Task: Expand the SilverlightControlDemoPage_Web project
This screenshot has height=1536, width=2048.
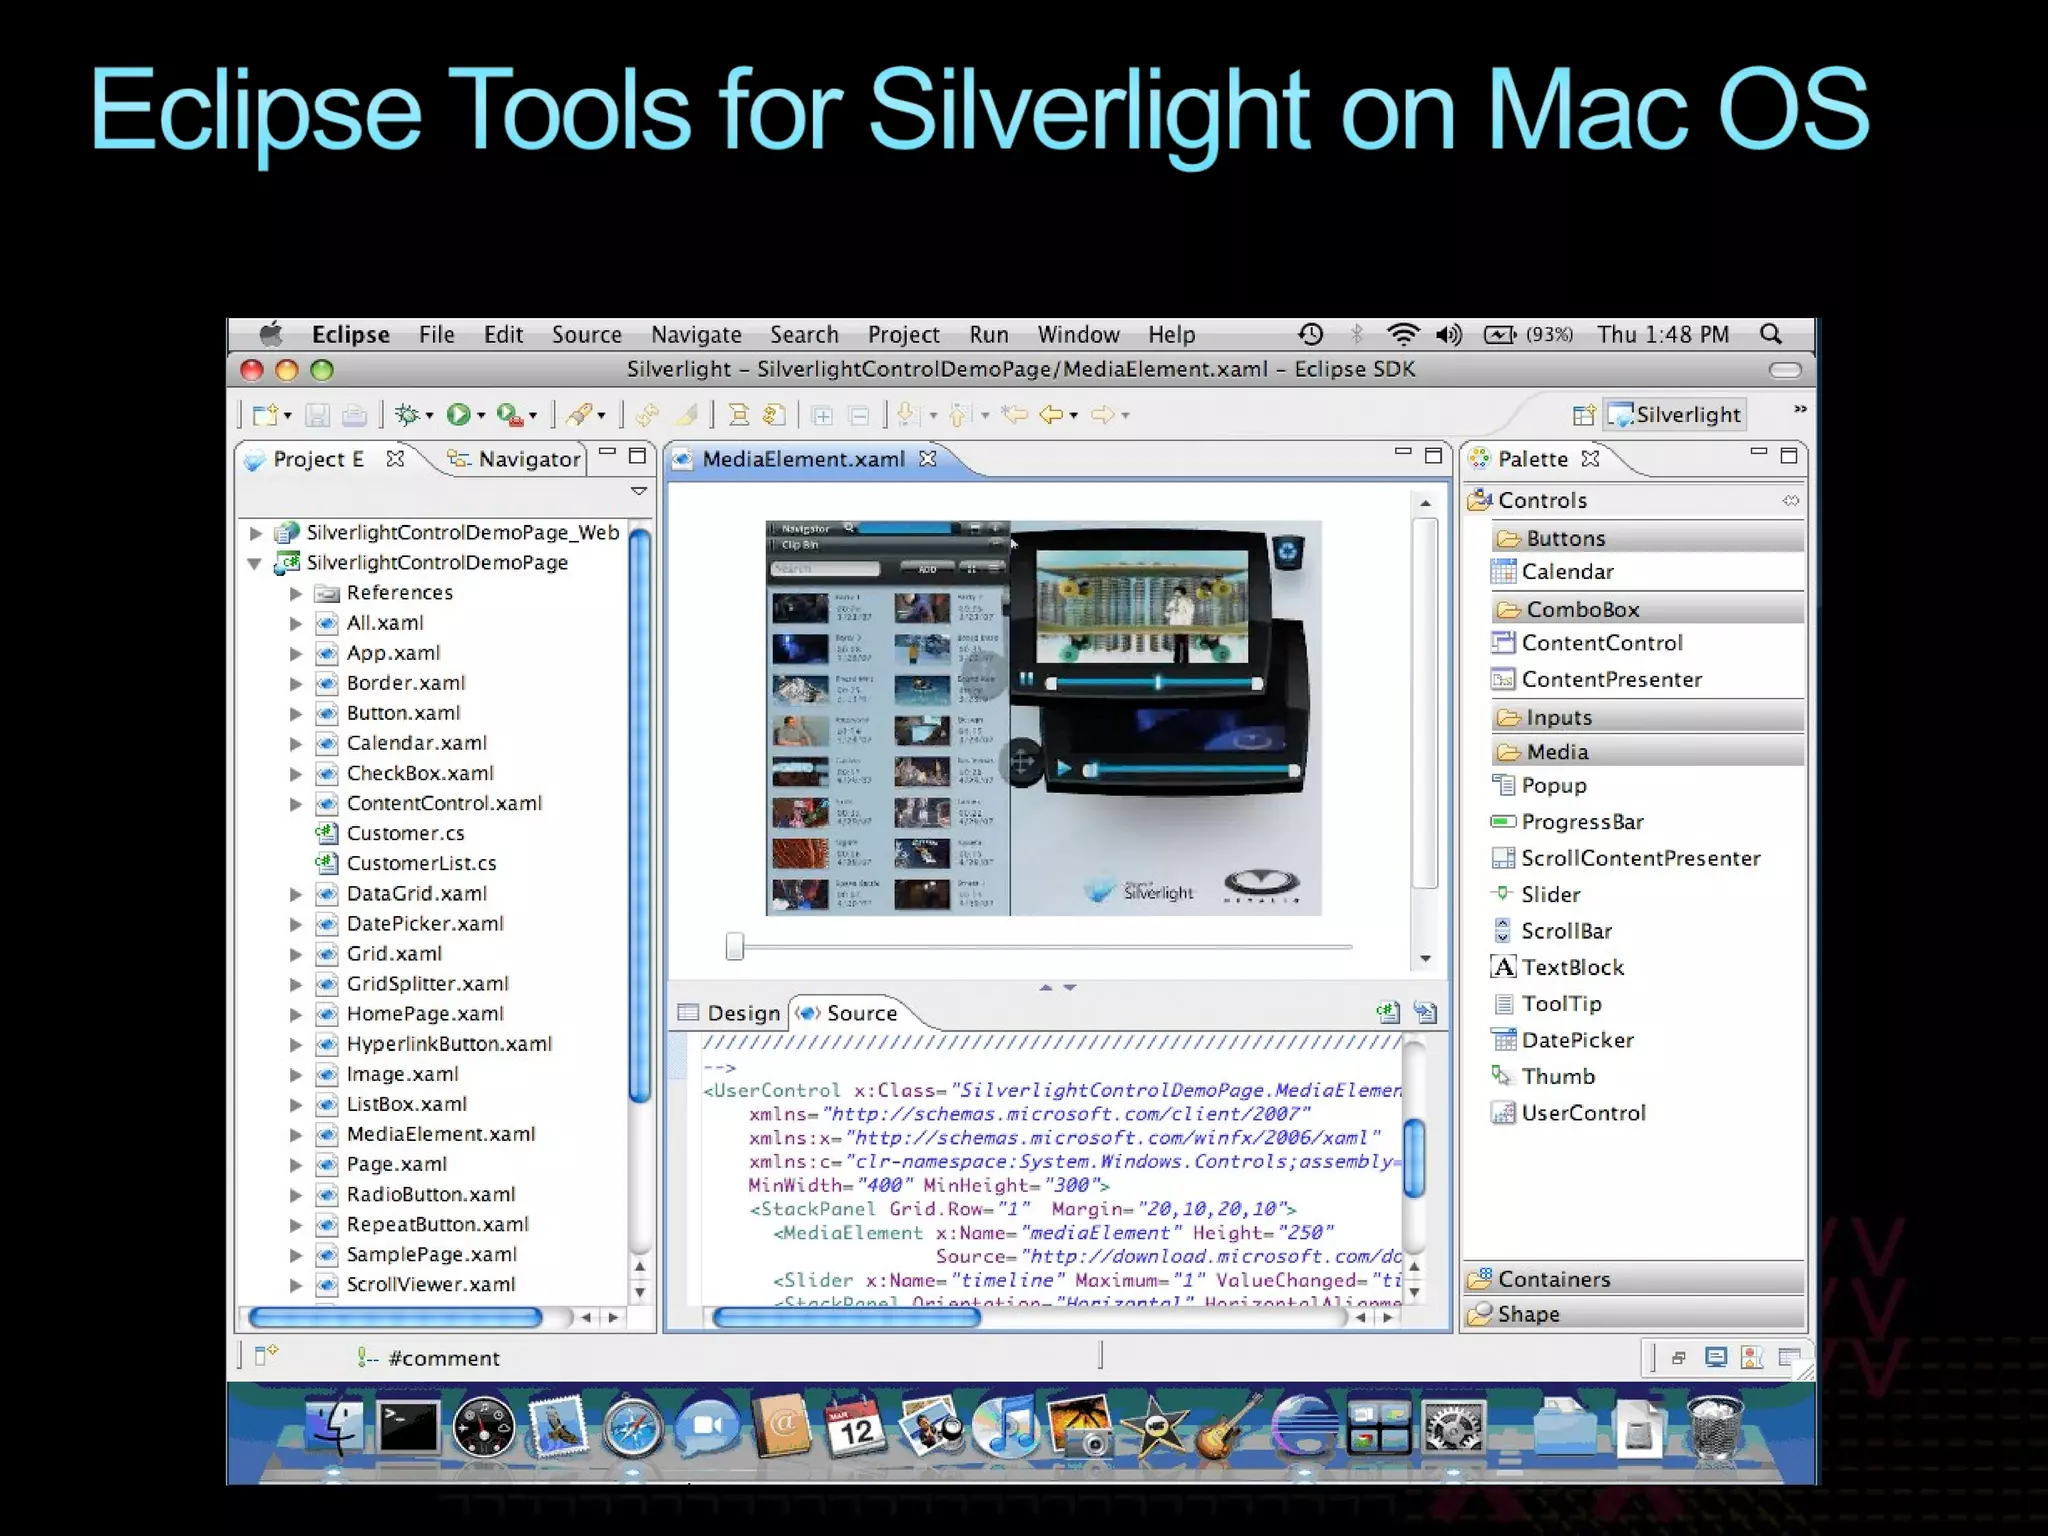Action: click(256, 533)
